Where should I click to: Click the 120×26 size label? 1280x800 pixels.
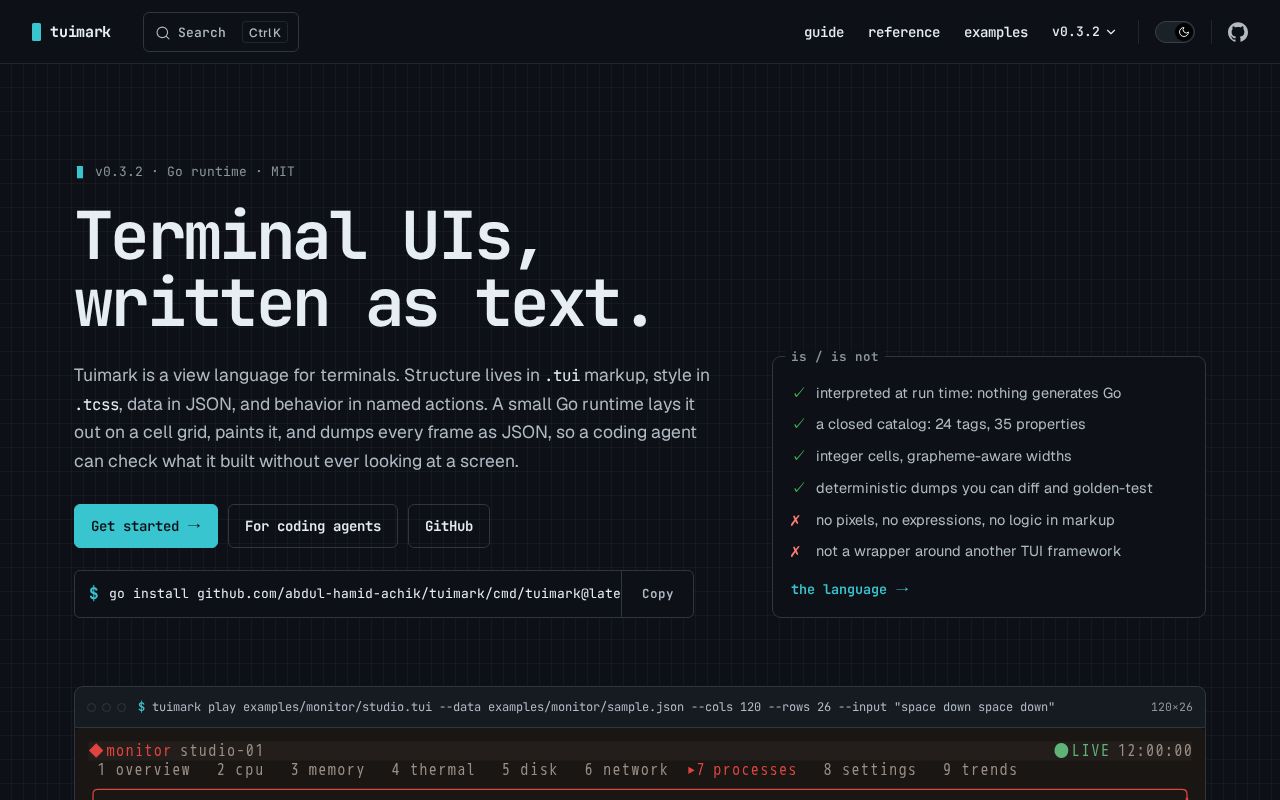1171,707
